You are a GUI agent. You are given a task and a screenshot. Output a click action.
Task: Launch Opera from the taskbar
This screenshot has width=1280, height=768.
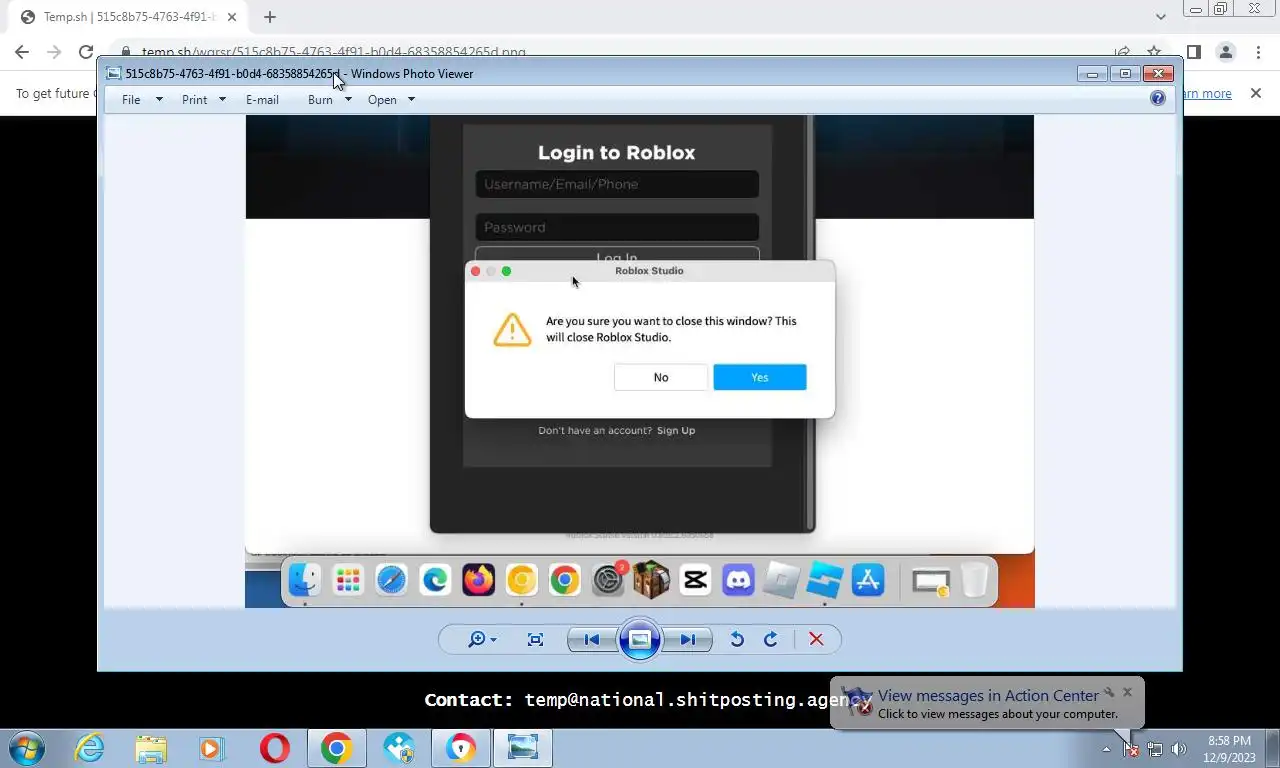[274, 748]
